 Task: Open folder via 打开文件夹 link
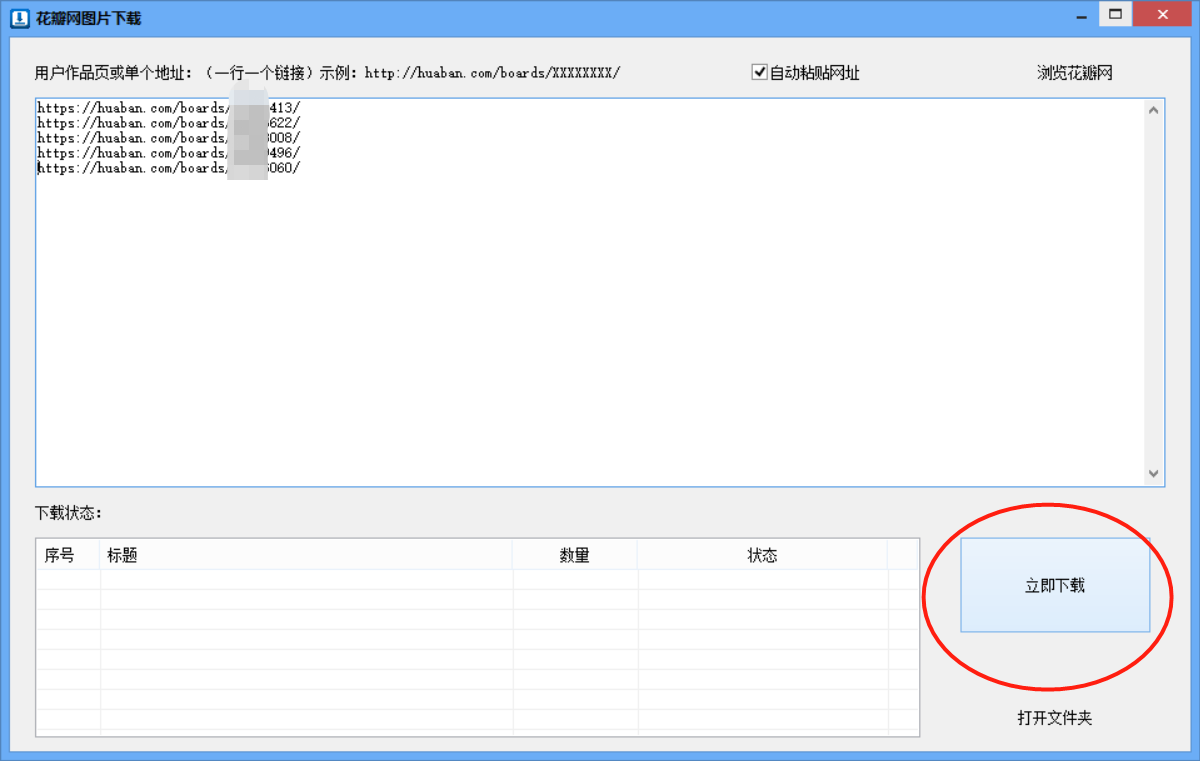[x=1055, y=718]
